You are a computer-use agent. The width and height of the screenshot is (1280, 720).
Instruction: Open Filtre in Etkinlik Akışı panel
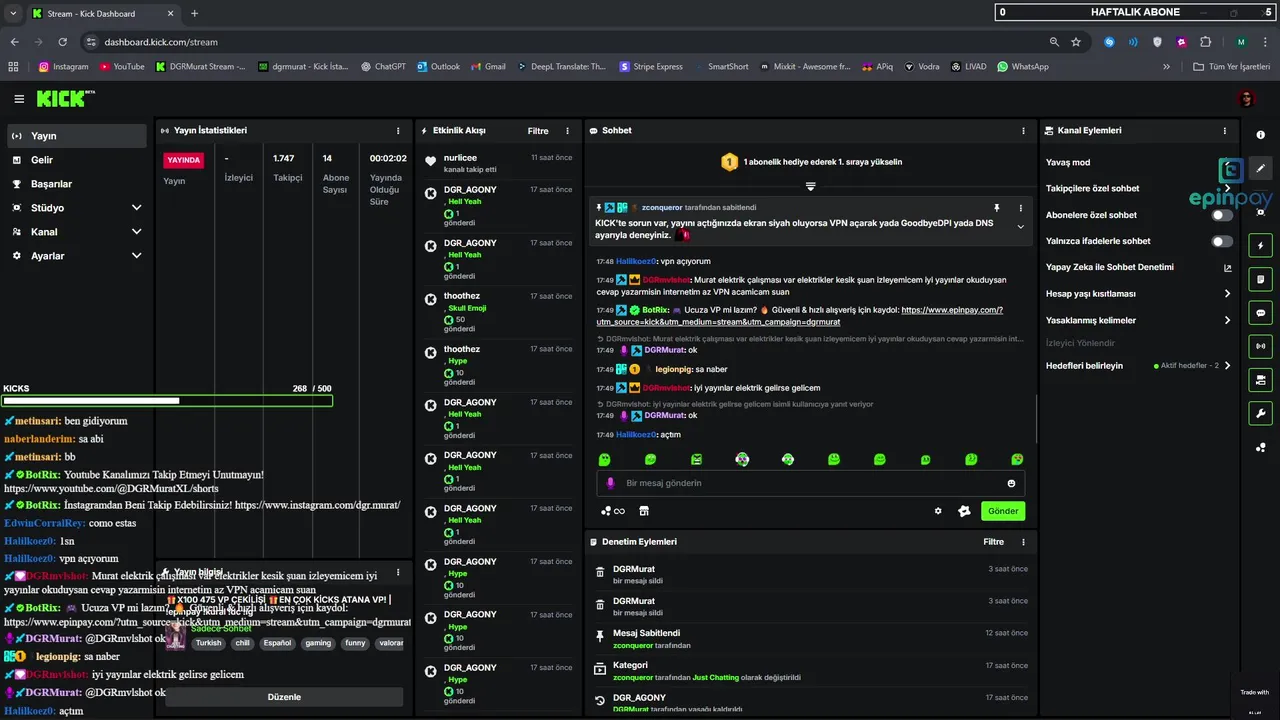tap(538, 131)
